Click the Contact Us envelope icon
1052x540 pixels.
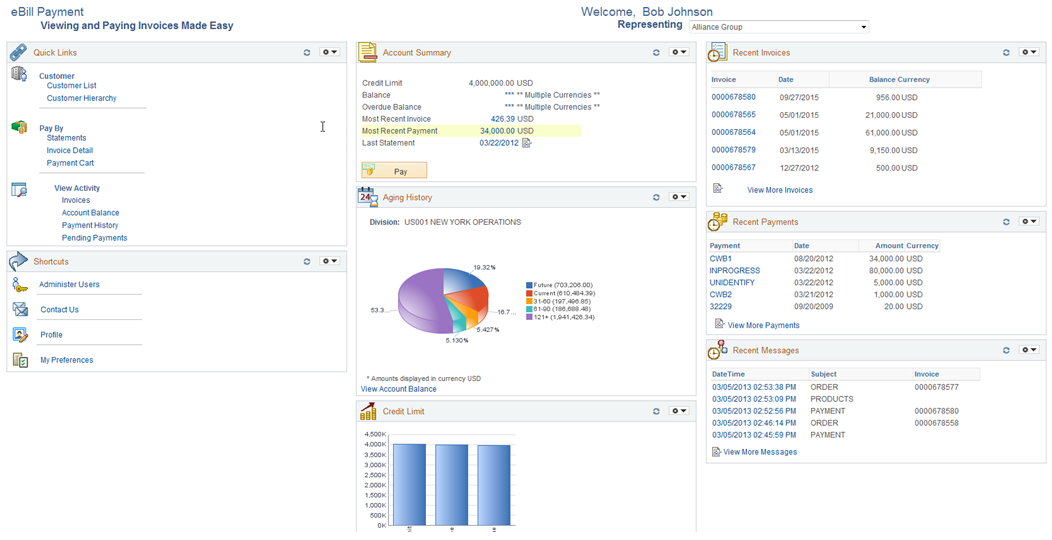(20, 309)
